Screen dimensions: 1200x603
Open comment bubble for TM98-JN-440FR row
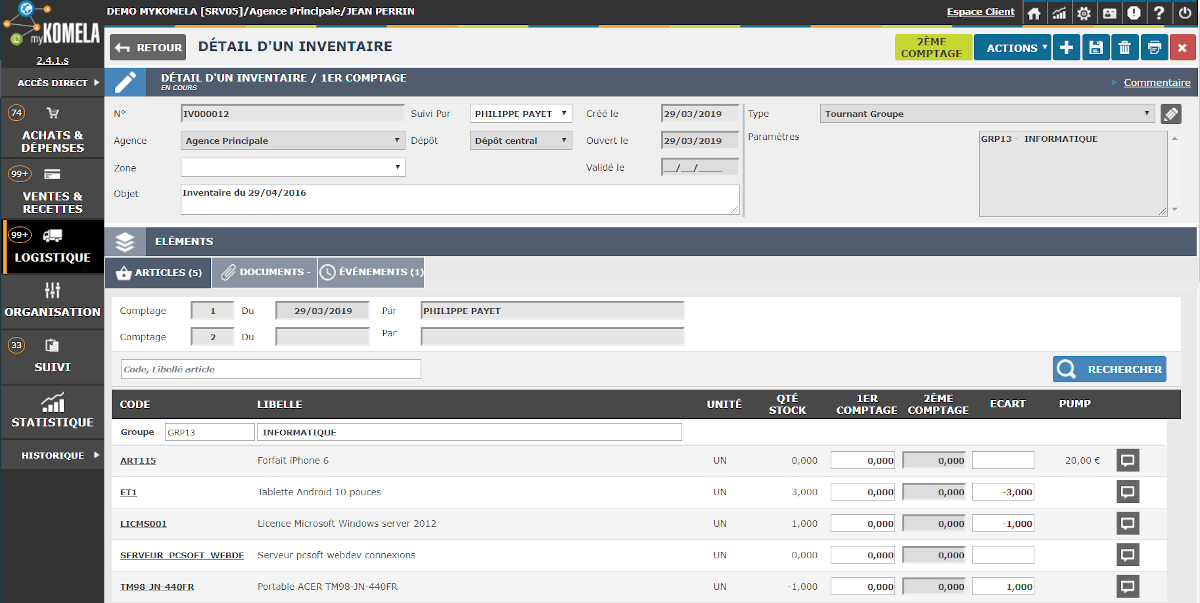click(1128, 586)
